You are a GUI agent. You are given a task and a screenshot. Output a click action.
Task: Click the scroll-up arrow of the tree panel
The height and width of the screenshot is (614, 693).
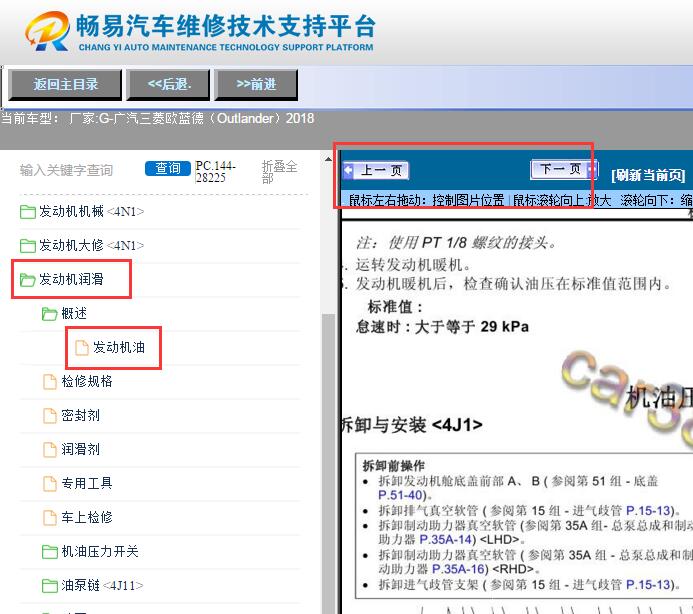pos(328,159)
